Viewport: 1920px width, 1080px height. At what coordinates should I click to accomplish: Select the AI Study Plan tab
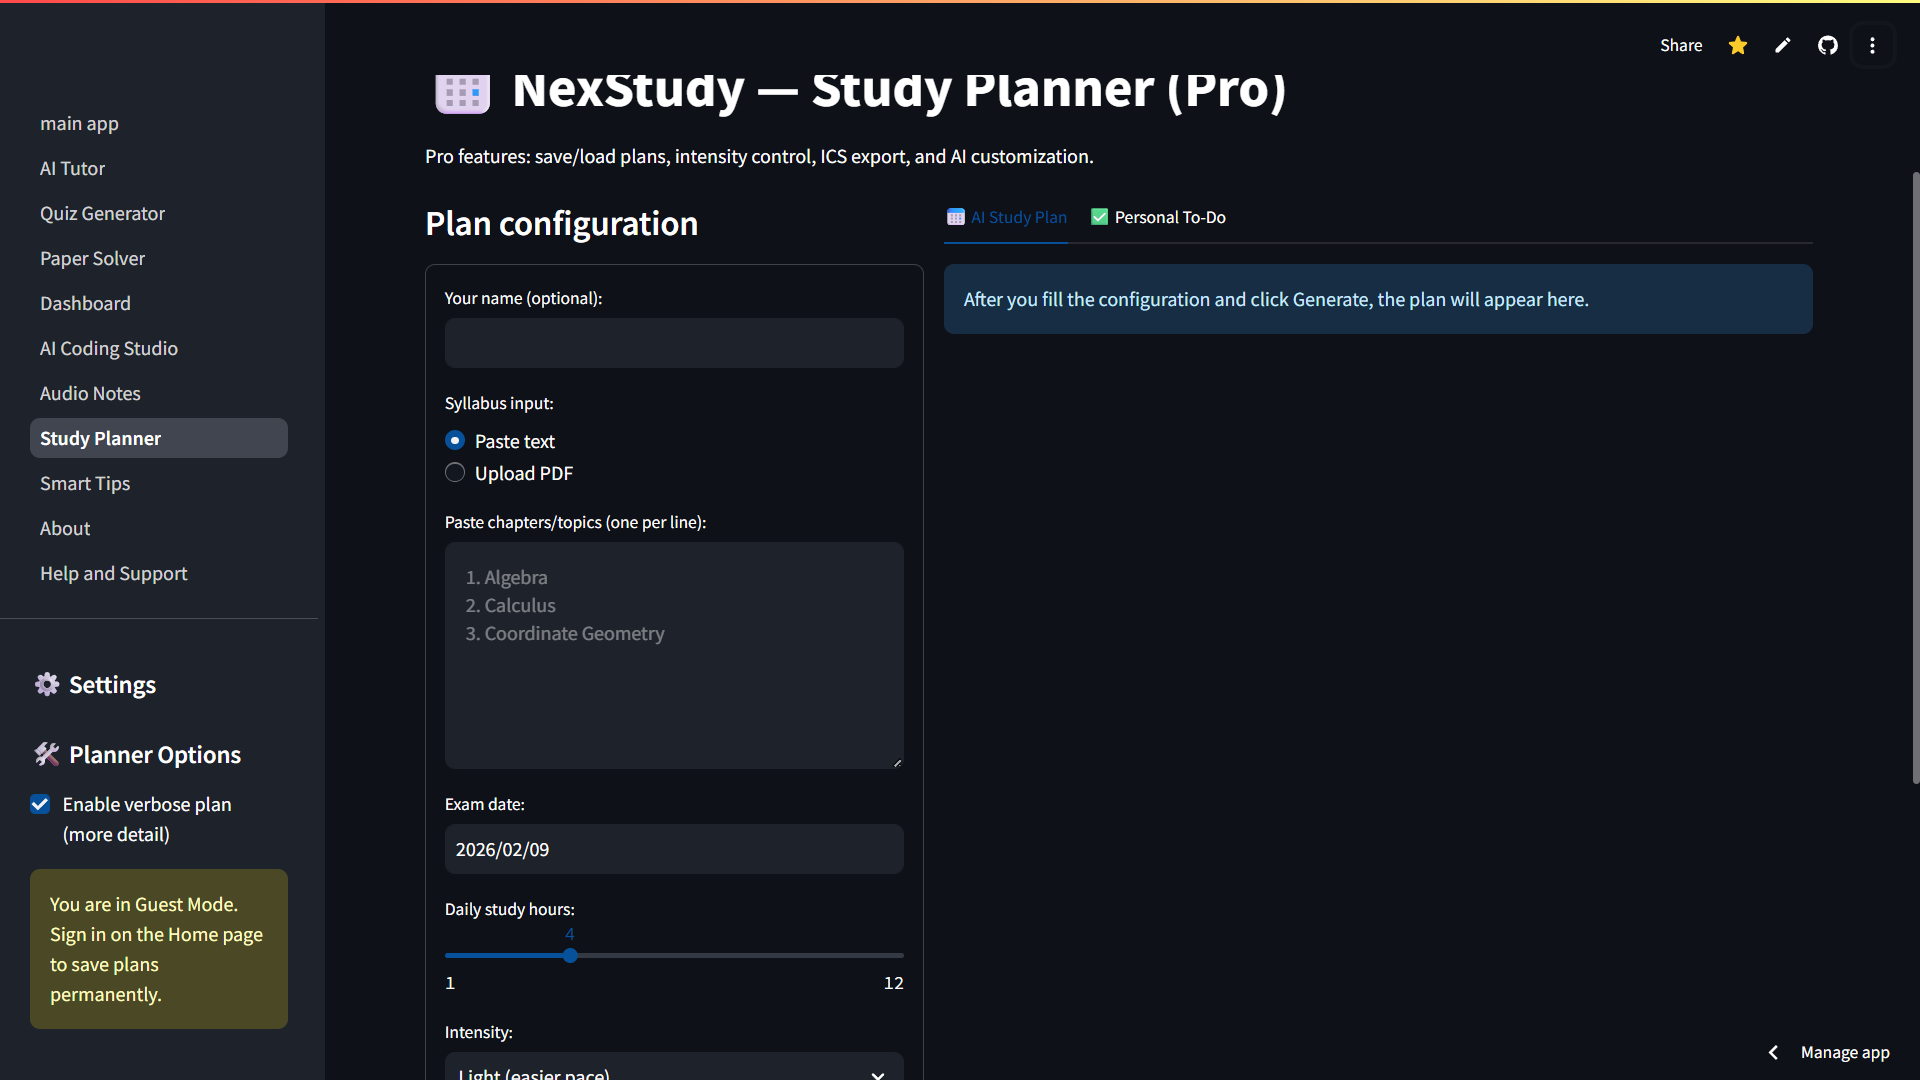click(1006, 216)
